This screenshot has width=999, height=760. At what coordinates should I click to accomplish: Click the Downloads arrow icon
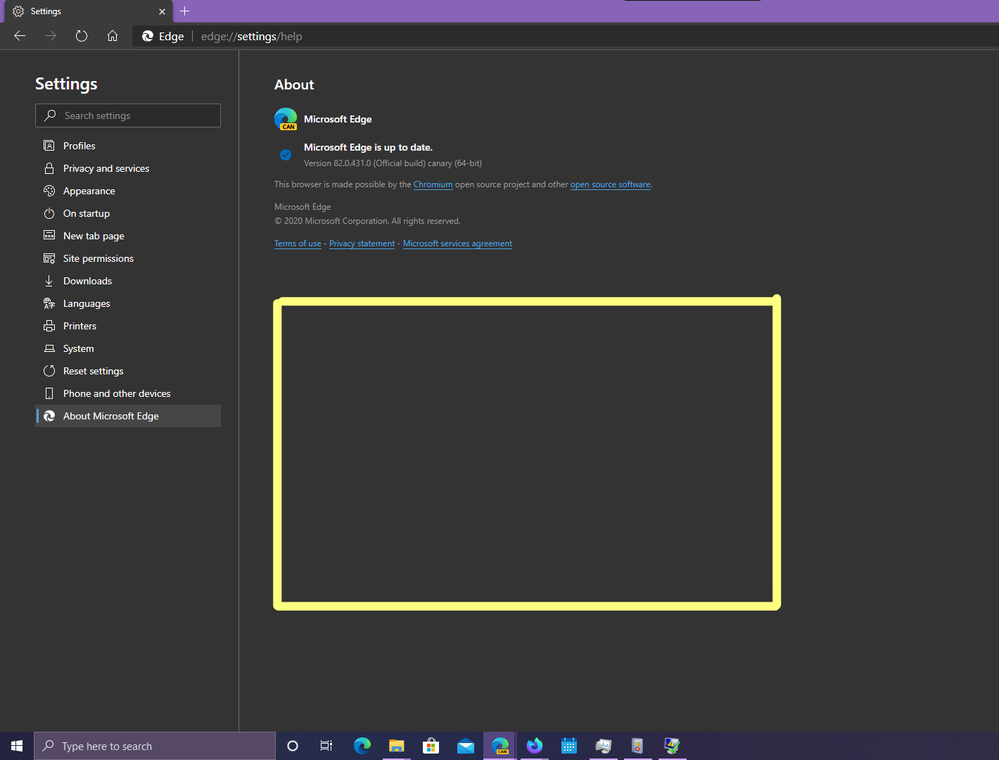tap(49, 281)
